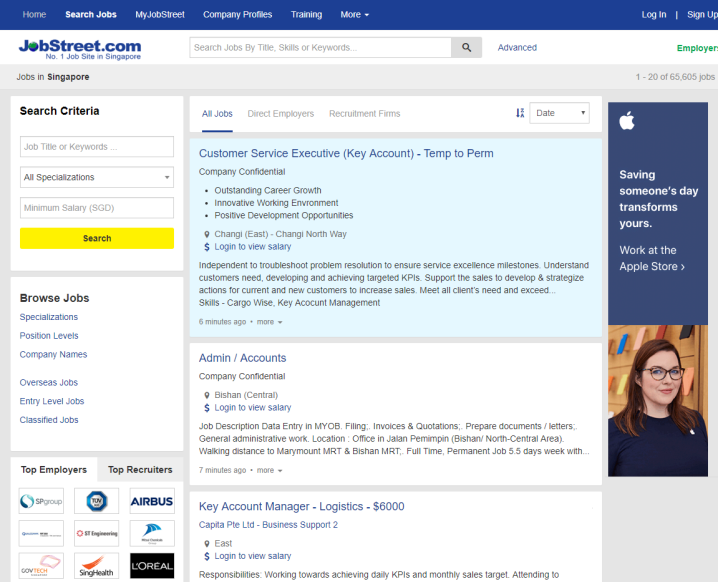Open the SP Group employer logo

click(x=41, y=501)
